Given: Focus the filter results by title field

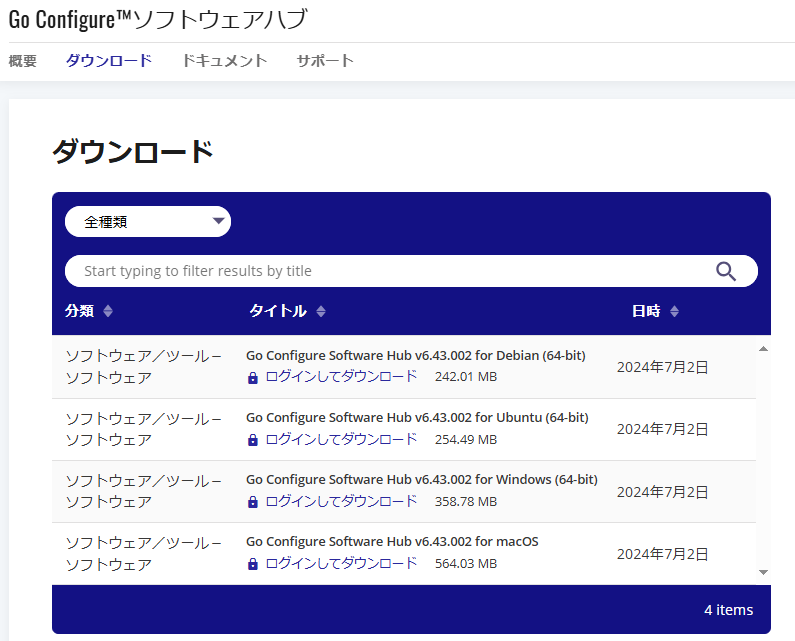Looking at the screenshot, I should point(390,271).
